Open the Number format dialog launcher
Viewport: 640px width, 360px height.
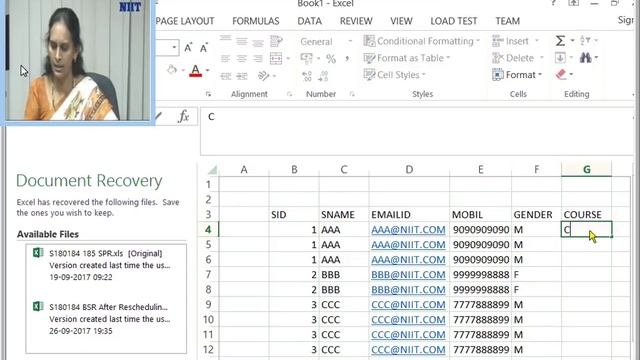pos(352,94)
